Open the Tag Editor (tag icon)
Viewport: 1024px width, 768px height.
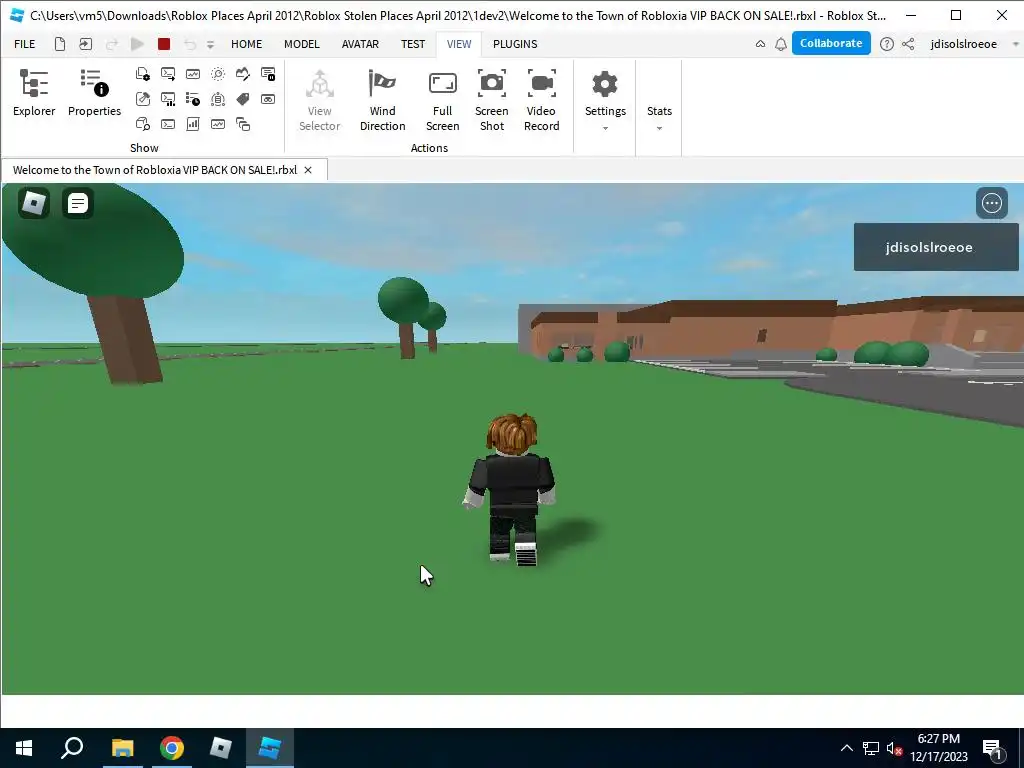[242, 99]
